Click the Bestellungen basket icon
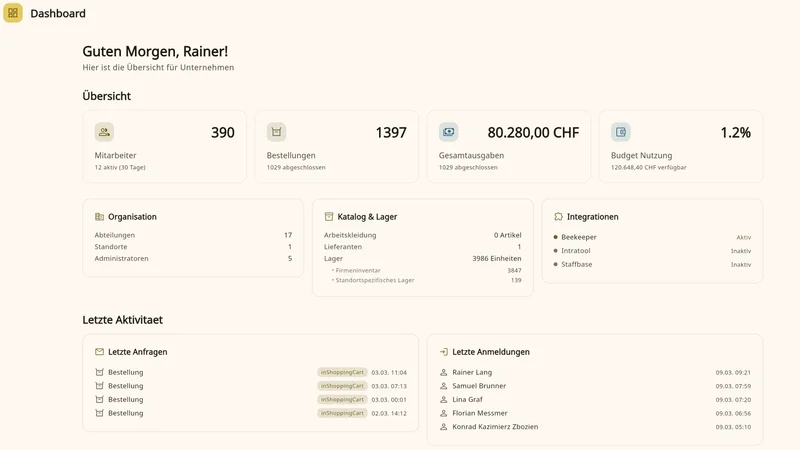This screenshot has height=450, width=800. point(276,132)
